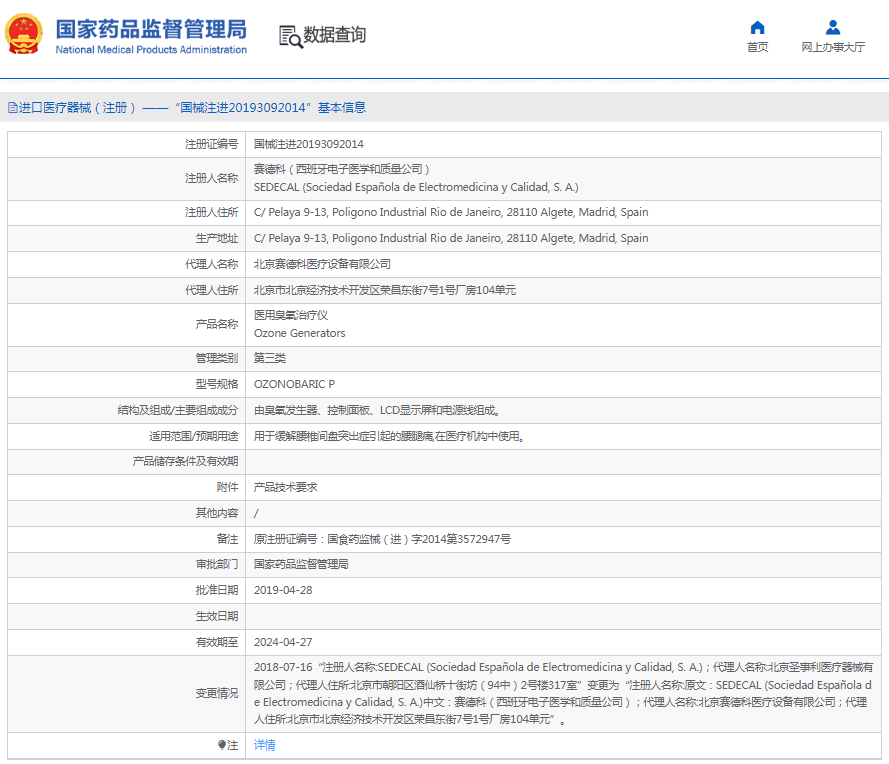The height and width of the screenshot is (764, 889).
Task: Click the 附件 row label
Action: pyautogui.click(x=227, y=487)
